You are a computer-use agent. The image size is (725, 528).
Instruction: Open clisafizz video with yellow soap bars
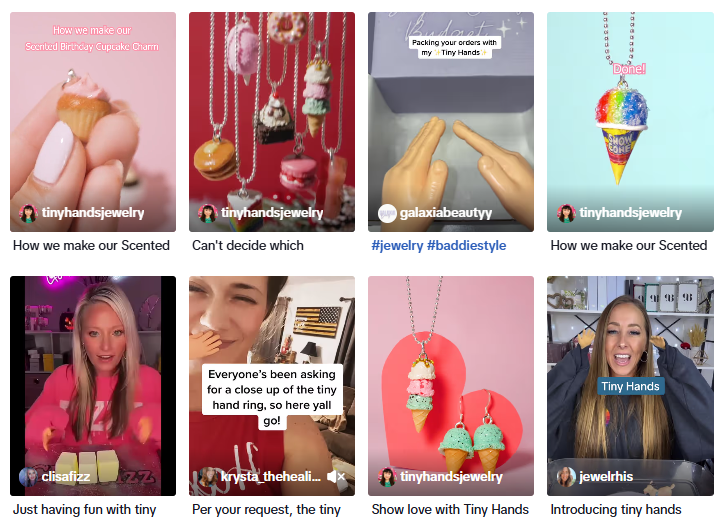(93, 386)
